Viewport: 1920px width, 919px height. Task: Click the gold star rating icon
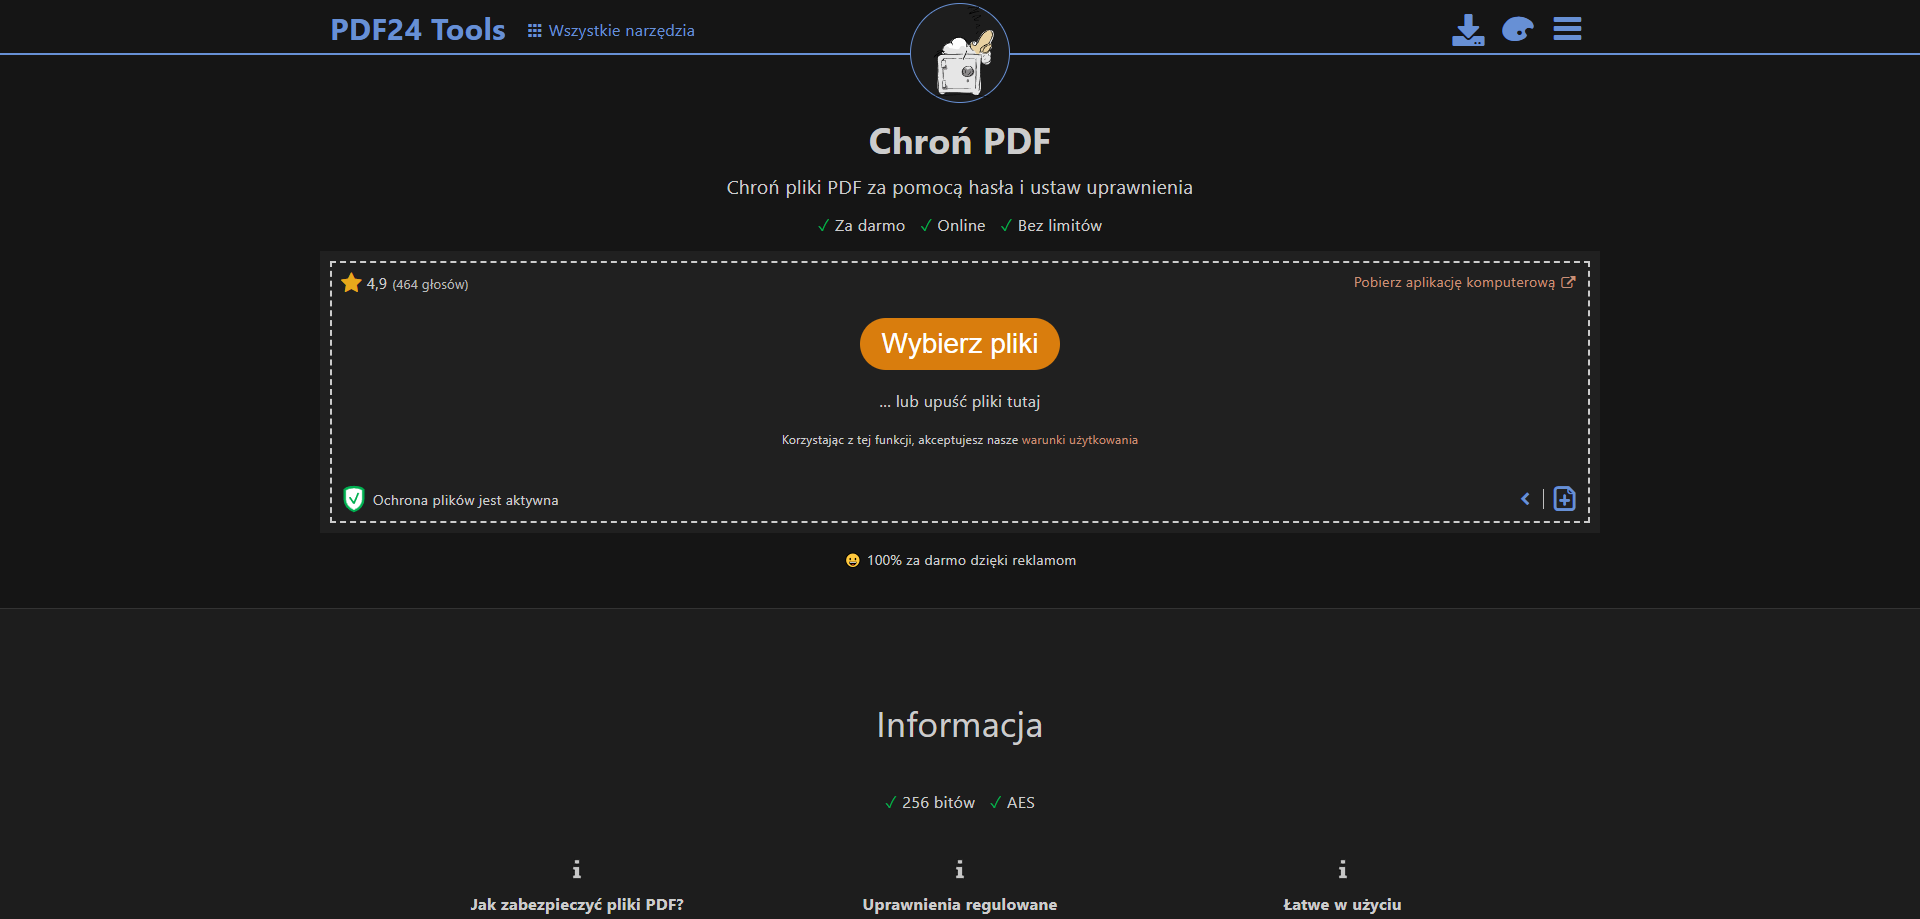click(x=351, y=283)
